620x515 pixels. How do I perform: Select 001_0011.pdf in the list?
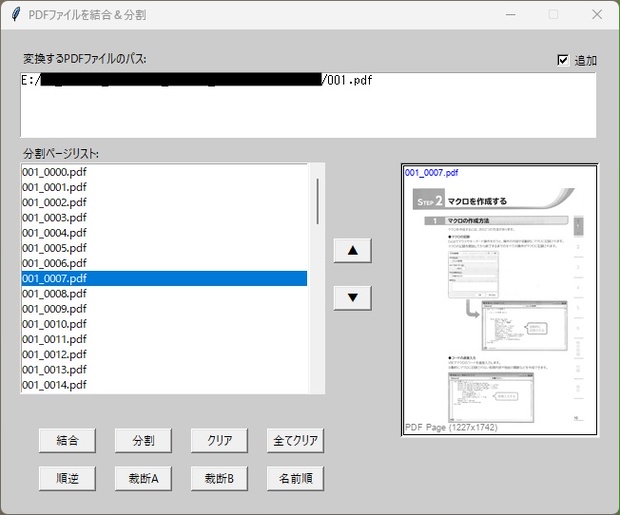(x=164, y=339)
